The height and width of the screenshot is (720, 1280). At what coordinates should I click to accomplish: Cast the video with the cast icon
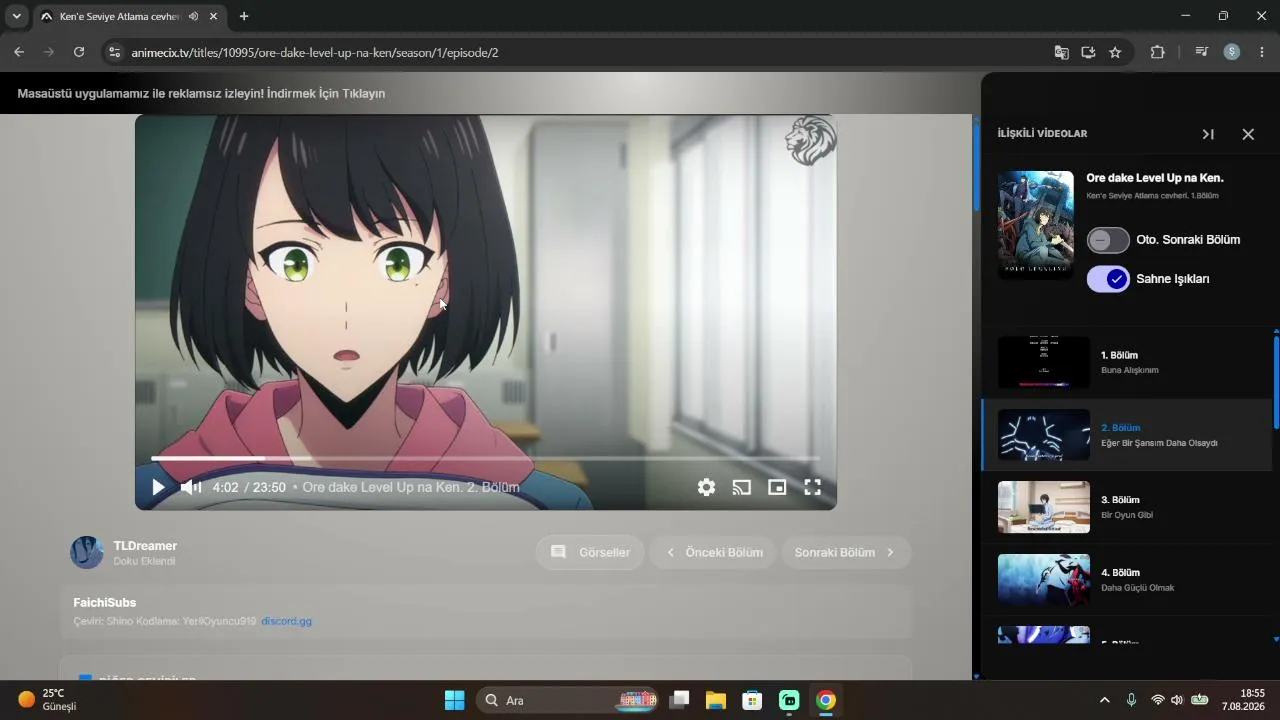[741, 487]
